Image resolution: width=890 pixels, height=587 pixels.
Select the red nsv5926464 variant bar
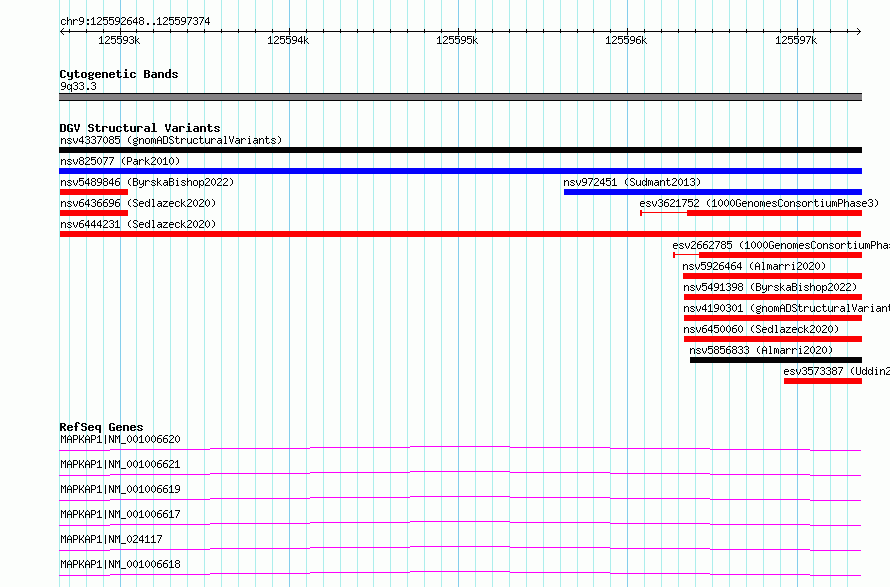point(773,276)
